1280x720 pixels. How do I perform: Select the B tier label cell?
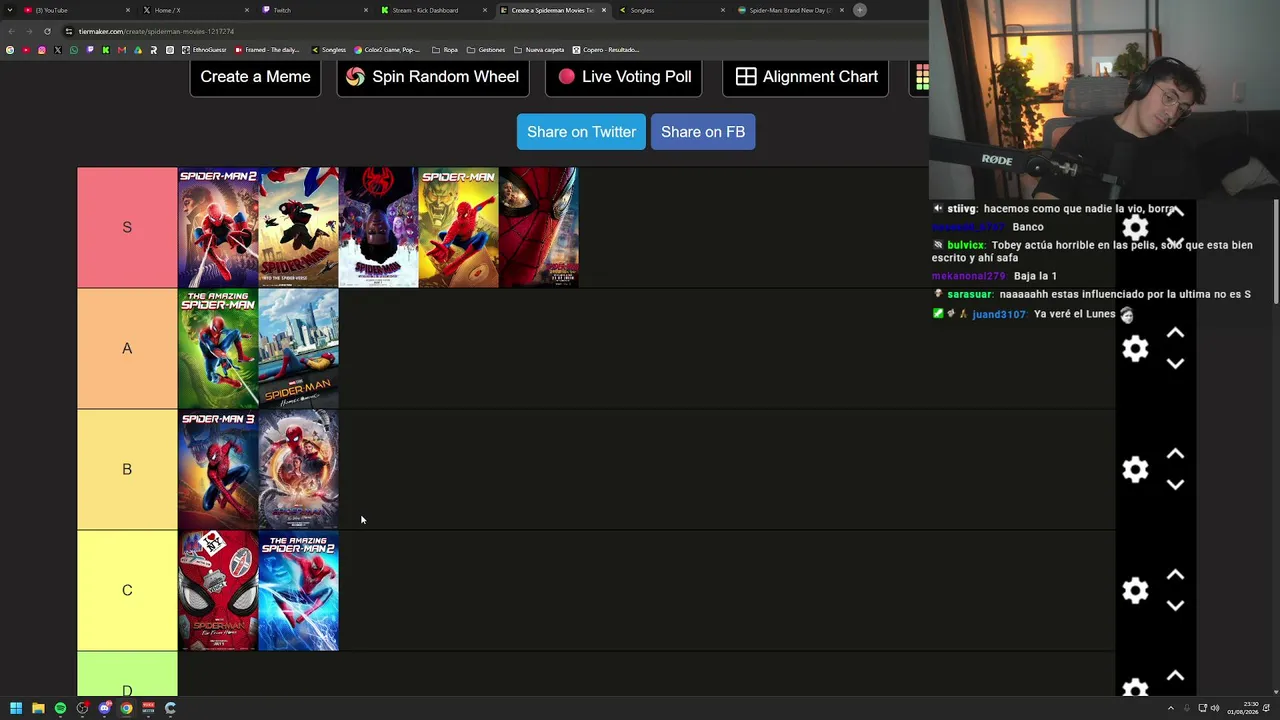(x=127, y=470)
